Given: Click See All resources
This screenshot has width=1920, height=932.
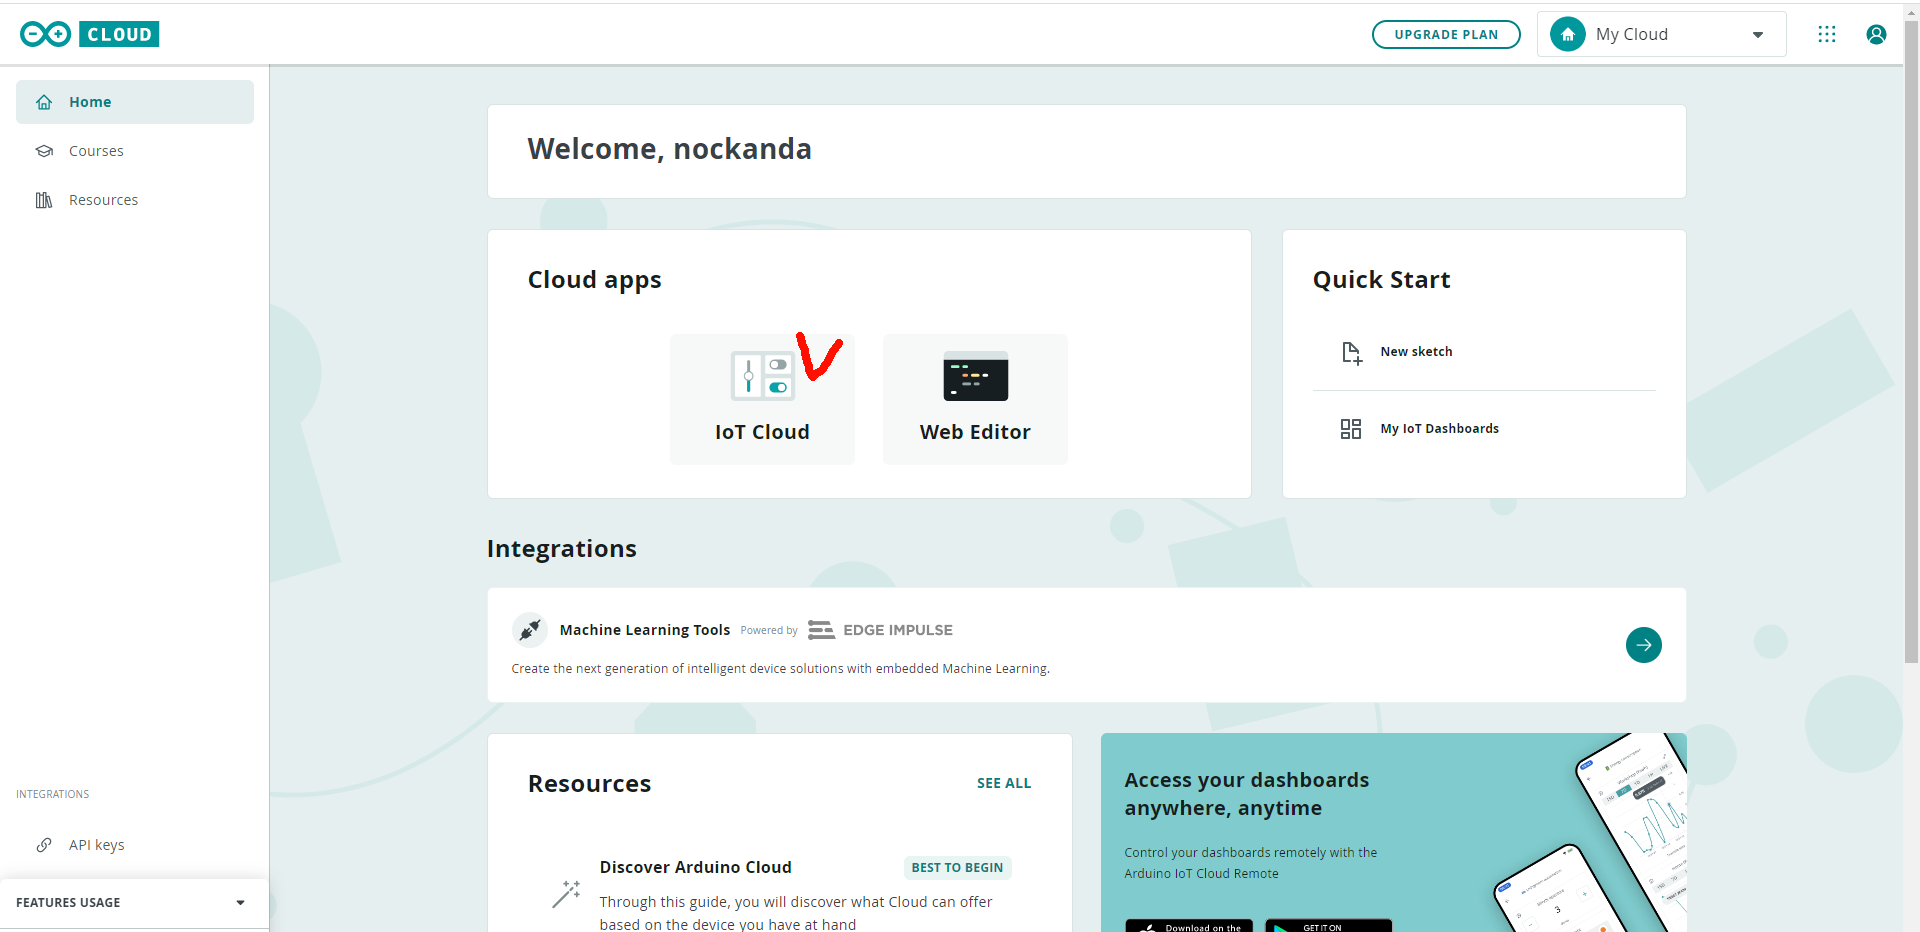Looking at the screenshot, I should coord(1004,783).
